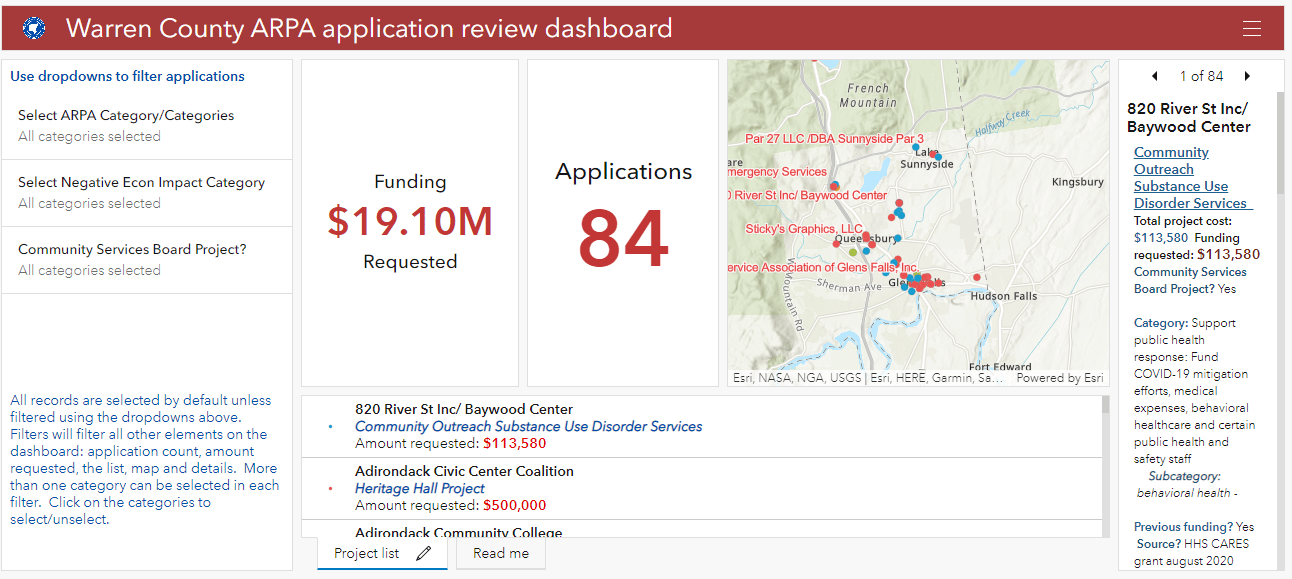Click Esri, NASA, NGA map attribution text
The image size is (1292, 579).
click(x=867, y=378)
